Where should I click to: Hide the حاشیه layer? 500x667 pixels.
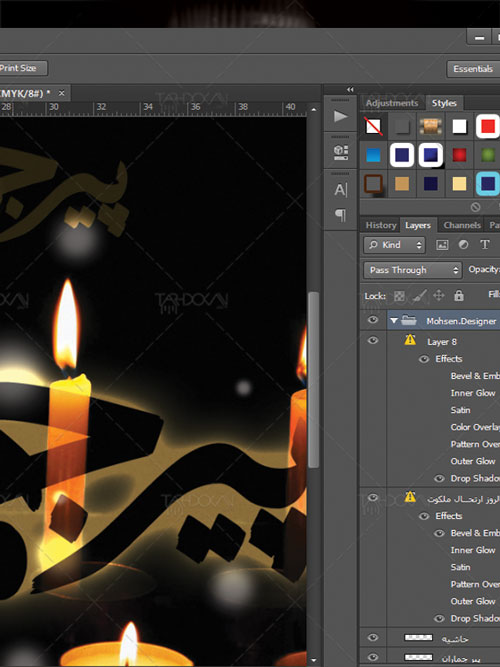click(373, 637)
